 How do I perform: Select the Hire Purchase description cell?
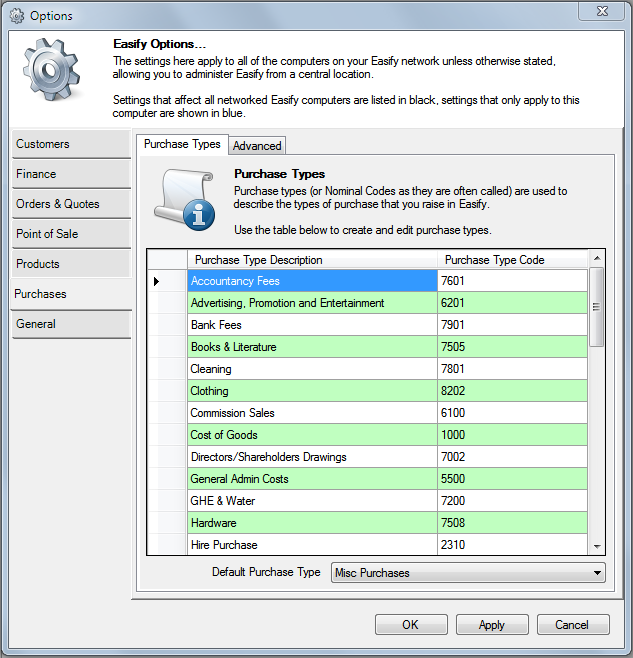(x=312, y=545)
